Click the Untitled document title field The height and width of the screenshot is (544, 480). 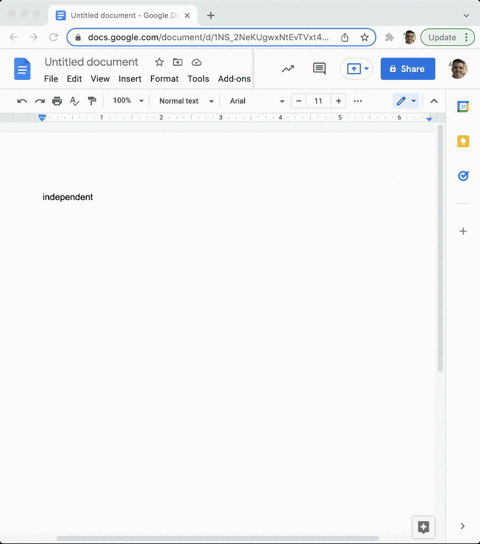pos(91,62)
